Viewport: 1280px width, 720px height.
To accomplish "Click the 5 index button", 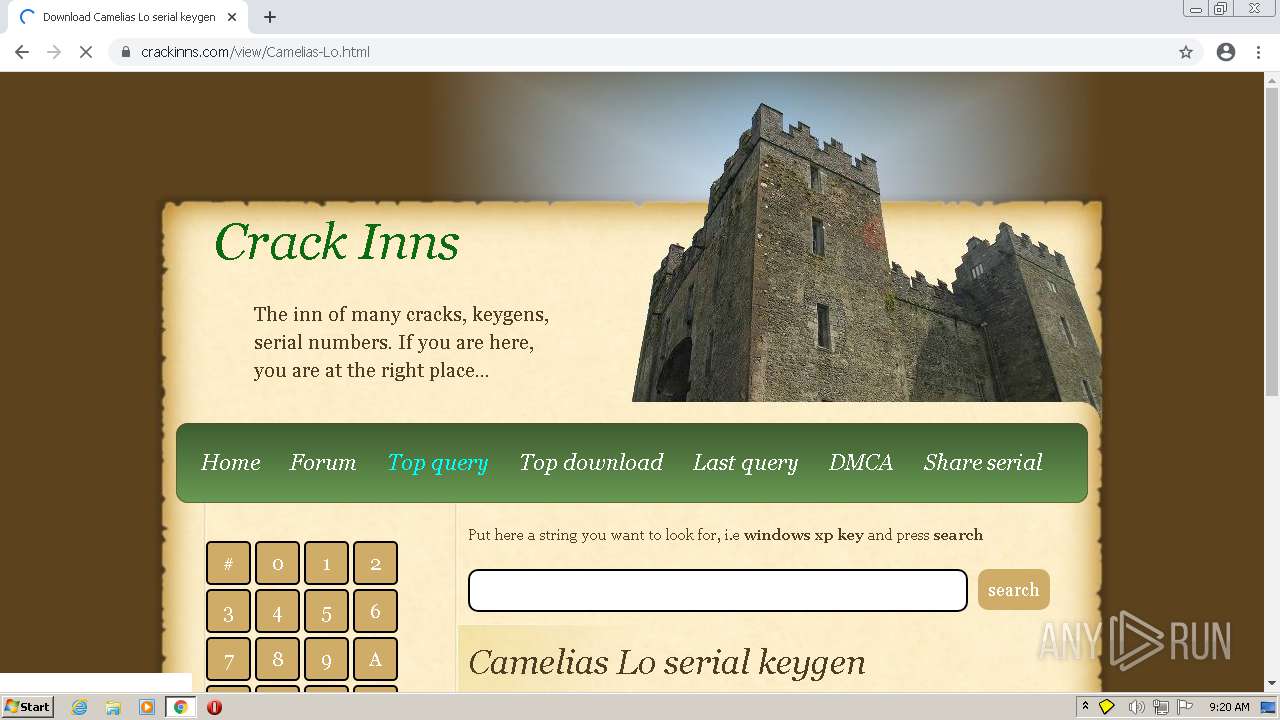I will [x=326, y=611].
